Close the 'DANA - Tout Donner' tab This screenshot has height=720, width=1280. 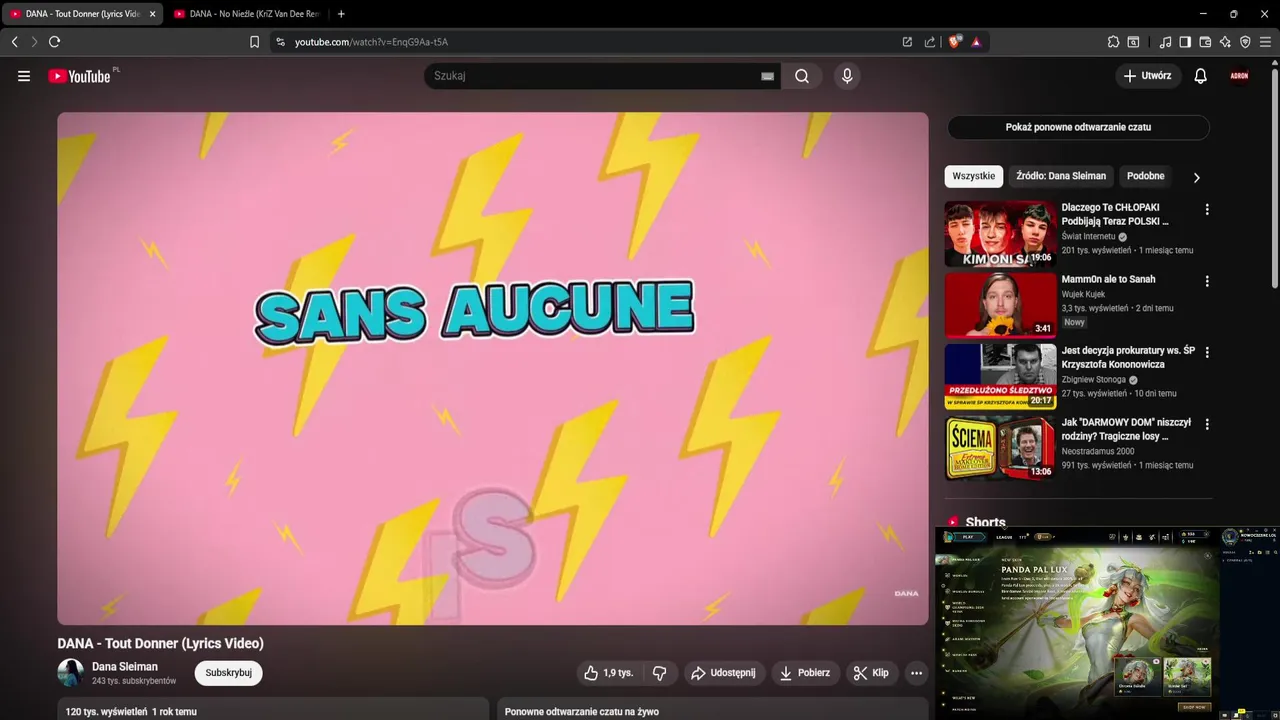(153, 14)
